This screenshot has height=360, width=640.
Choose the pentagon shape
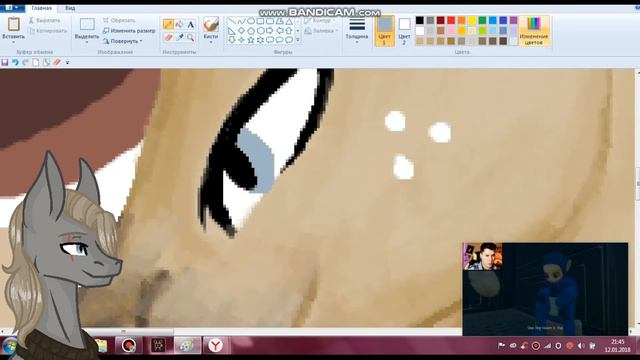(x=251, y=31)
